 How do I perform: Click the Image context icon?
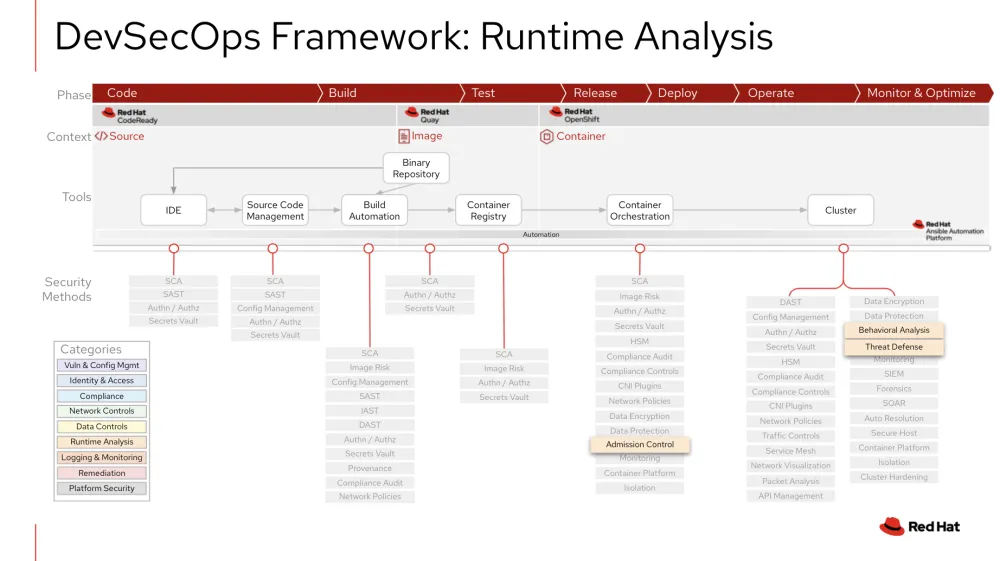click(404, 136)
